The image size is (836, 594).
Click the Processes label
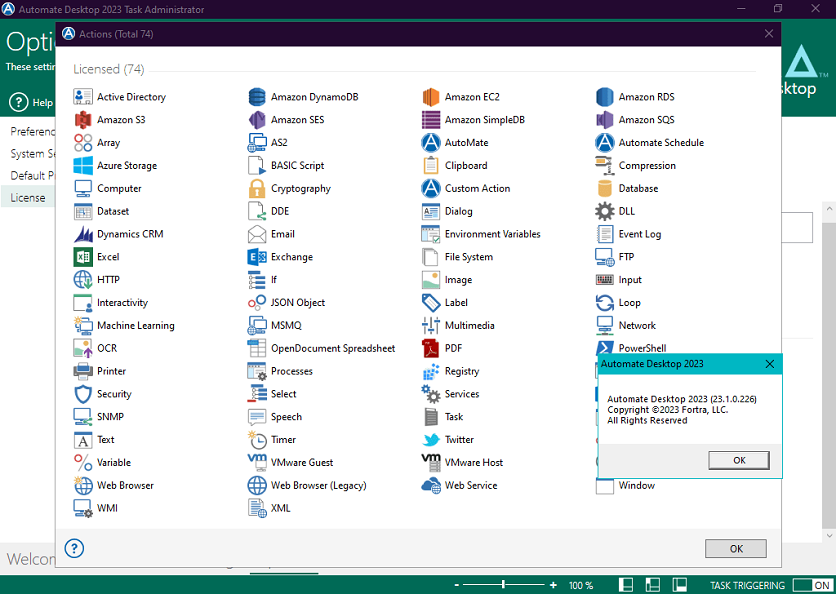[291, 371]
